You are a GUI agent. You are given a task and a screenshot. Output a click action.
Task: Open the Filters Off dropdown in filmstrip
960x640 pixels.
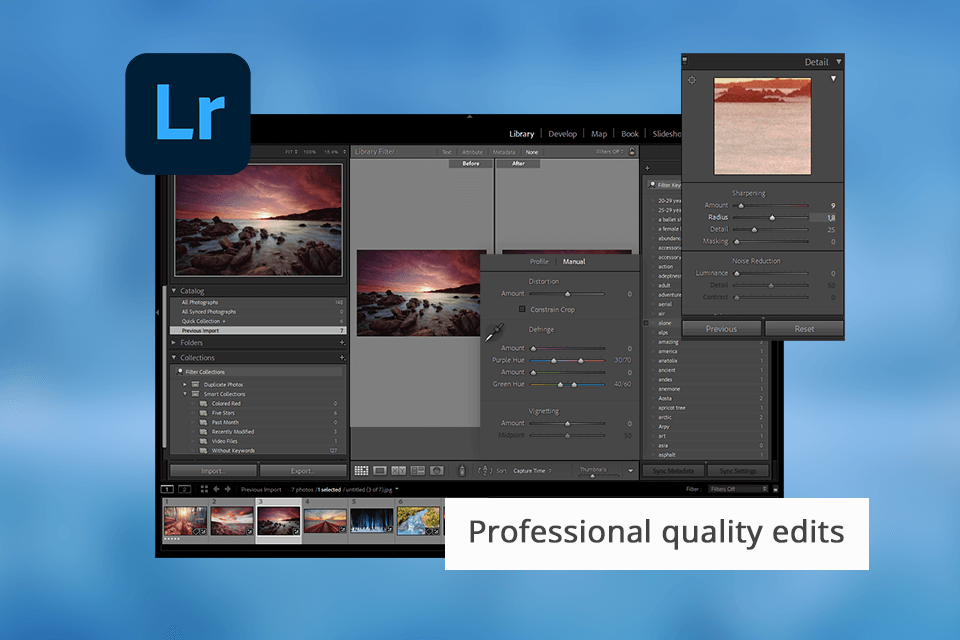[738, 489]
